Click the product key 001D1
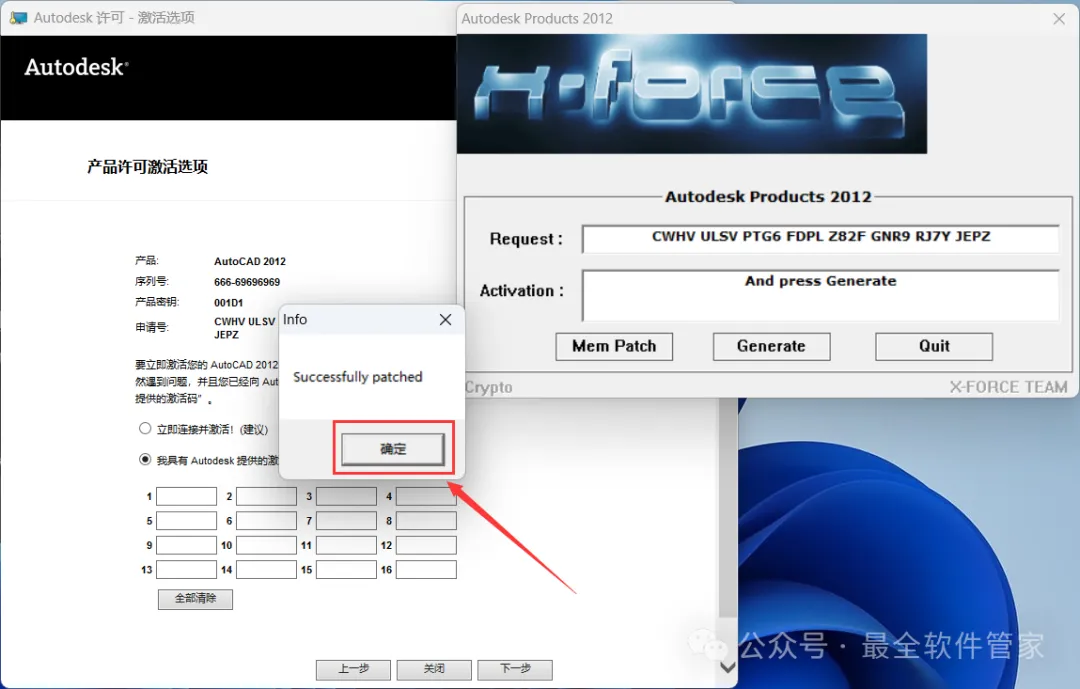This screenshot has height=689, width=1080. tap(228, 302)
